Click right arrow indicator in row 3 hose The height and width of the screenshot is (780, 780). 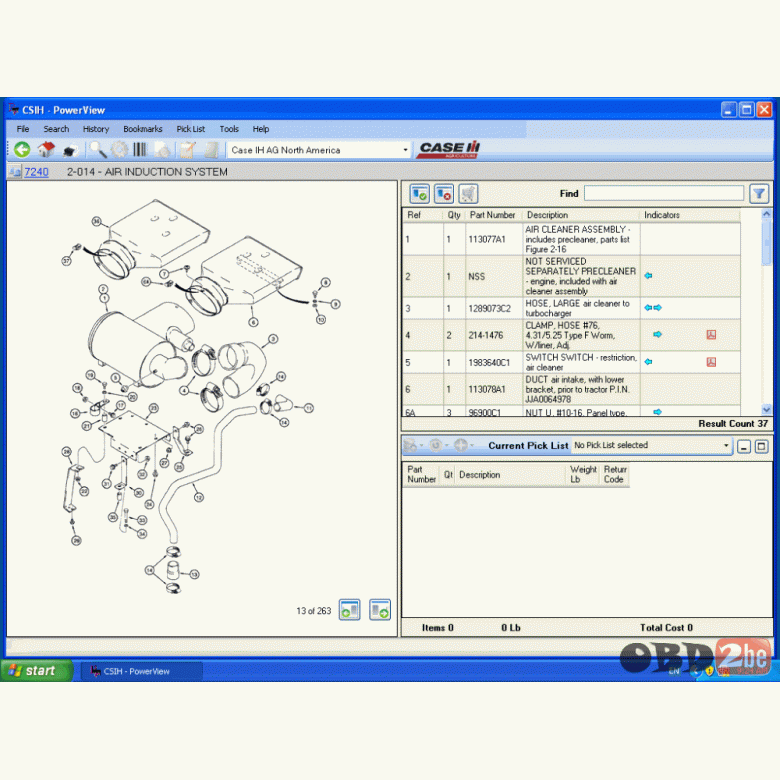point(658,308)
